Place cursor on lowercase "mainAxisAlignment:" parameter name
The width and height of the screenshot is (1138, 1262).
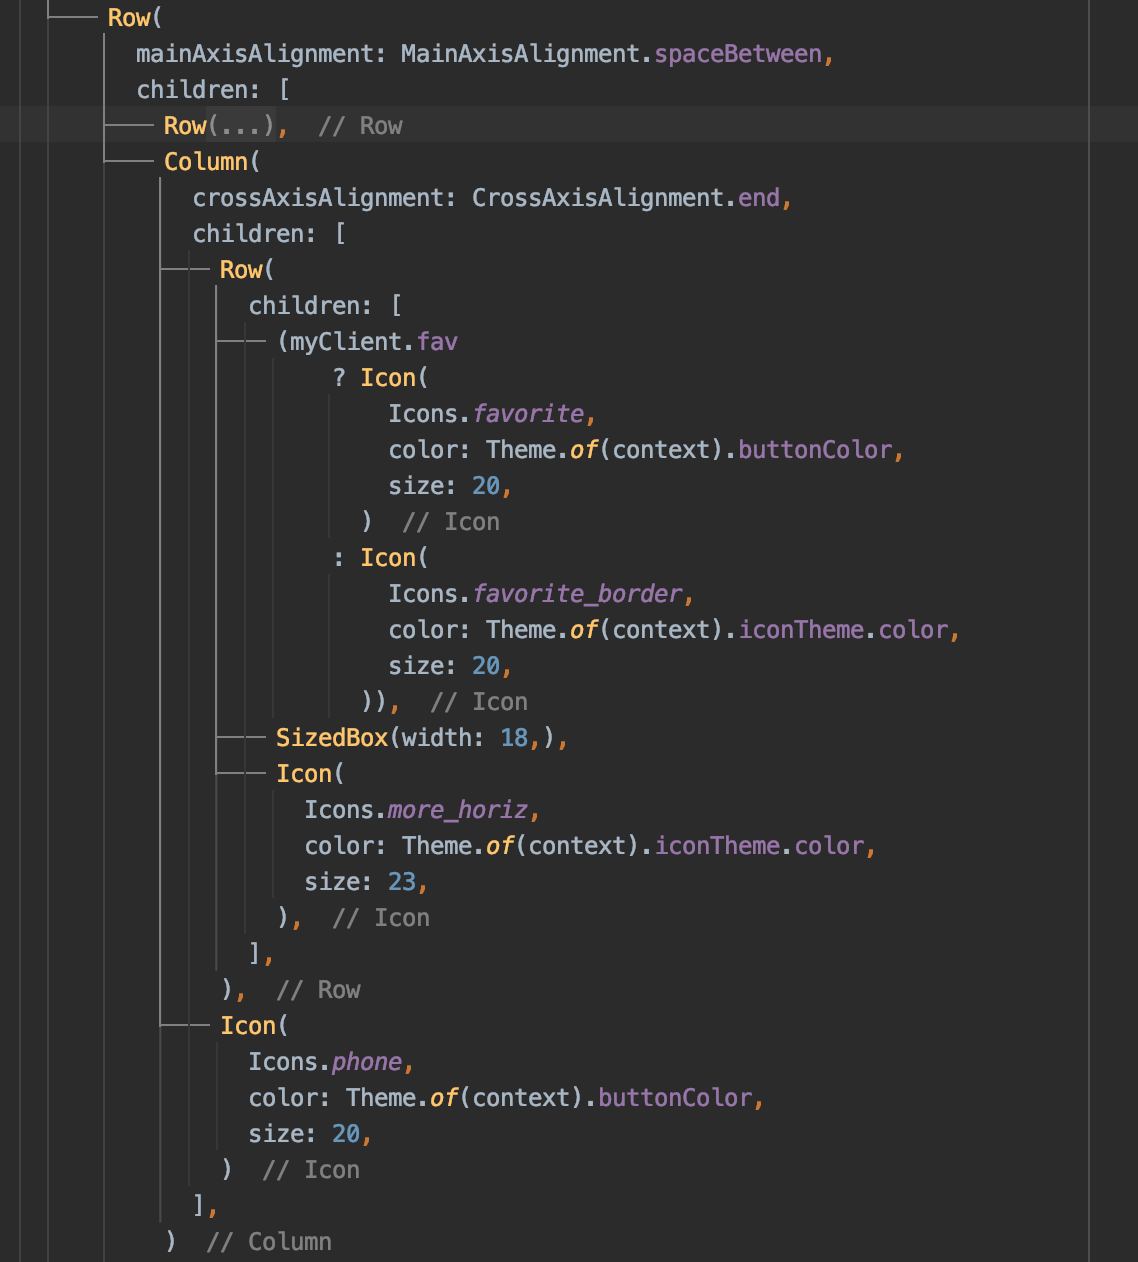tap(261, 54)
